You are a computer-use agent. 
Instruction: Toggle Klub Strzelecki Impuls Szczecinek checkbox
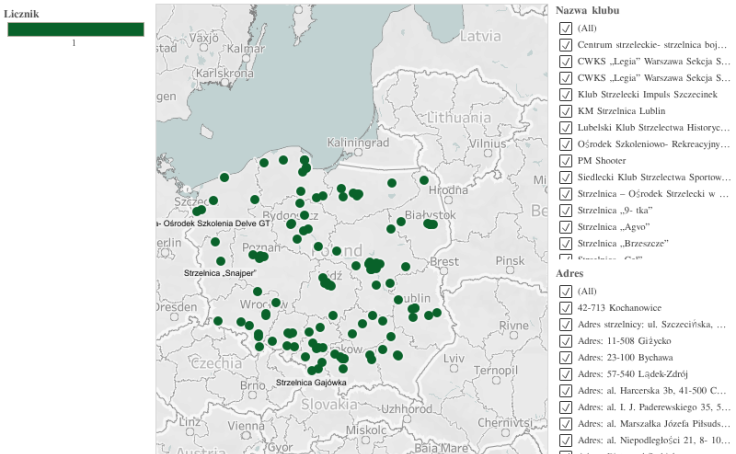[x=566, y=94]
